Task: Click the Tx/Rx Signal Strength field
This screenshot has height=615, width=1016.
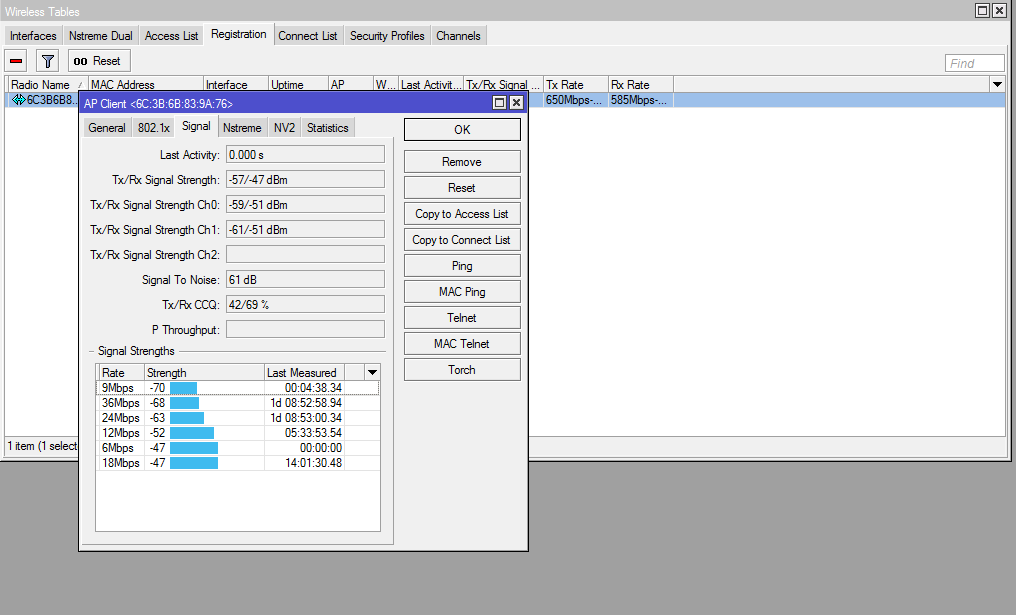Action: pos(305,180)
